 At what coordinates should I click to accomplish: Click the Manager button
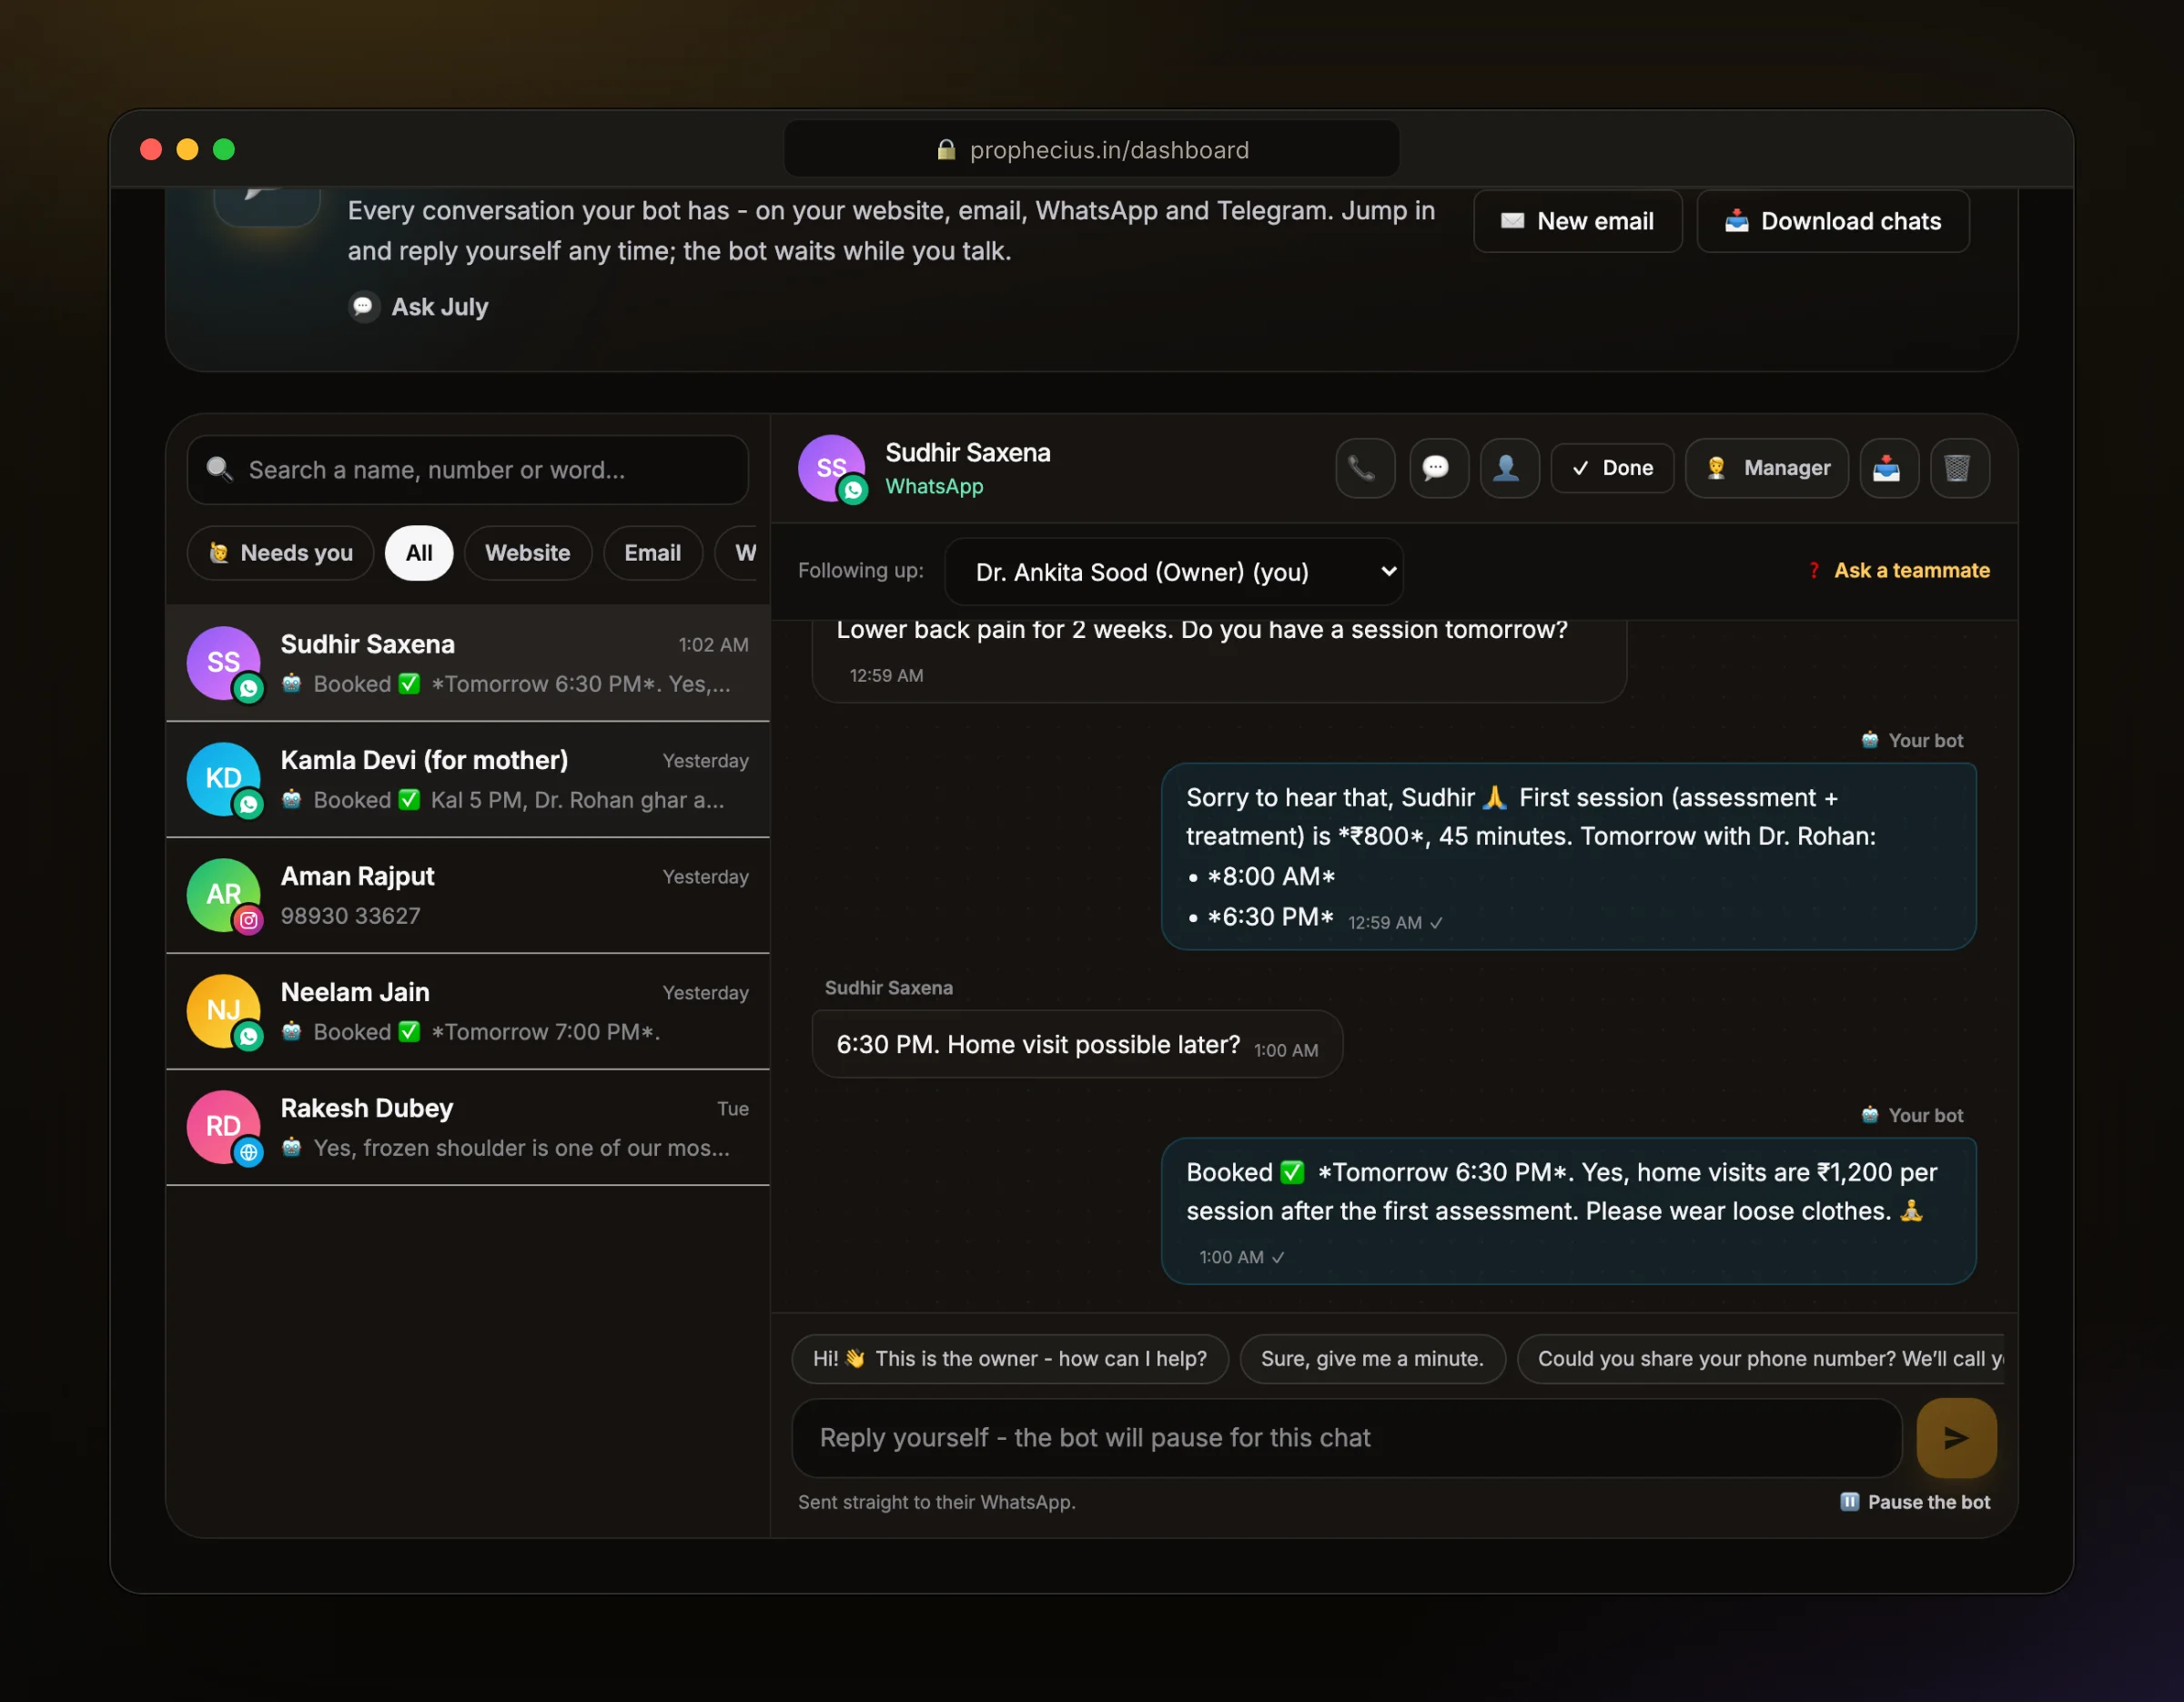pyautogui.click(x=1766, y=468)
